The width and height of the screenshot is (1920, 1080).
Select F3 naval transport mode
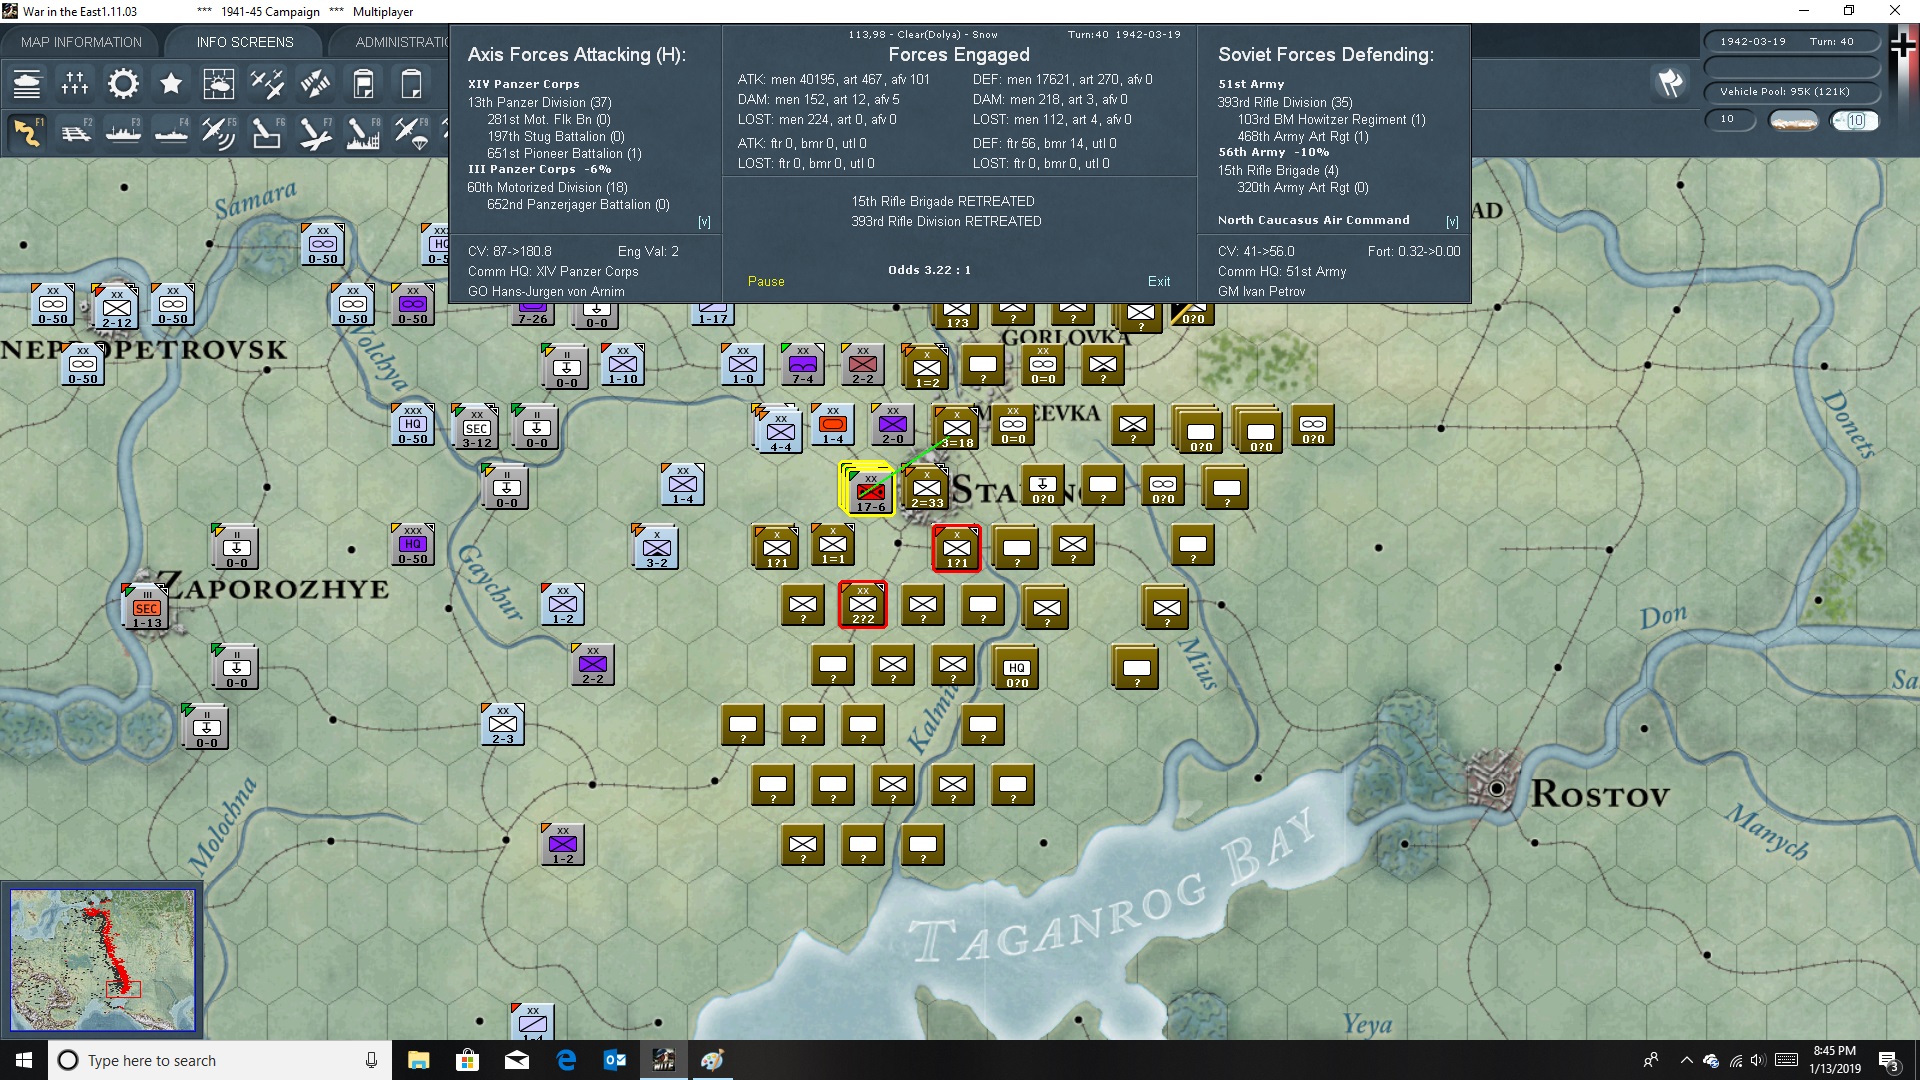click(124, 132)
